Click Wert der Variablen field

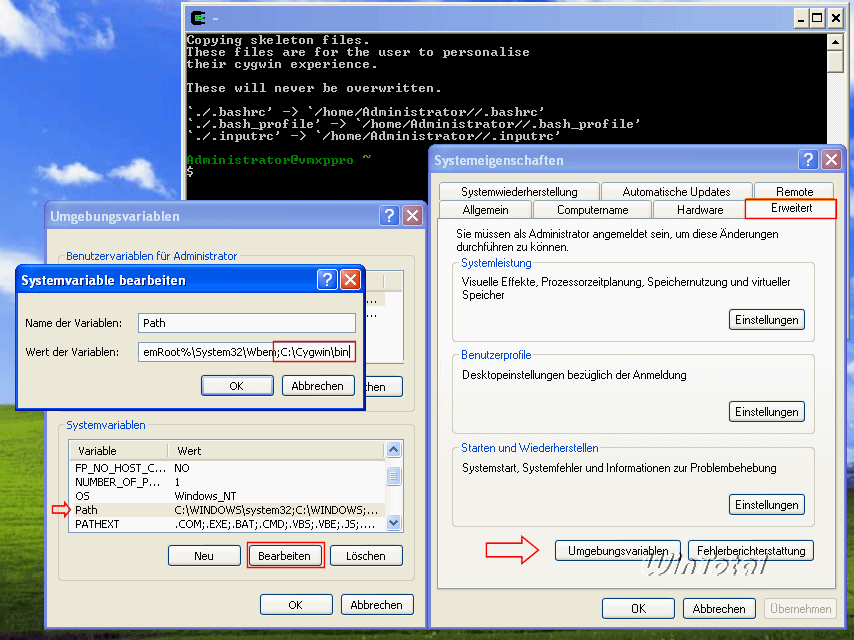click(247, 352)
